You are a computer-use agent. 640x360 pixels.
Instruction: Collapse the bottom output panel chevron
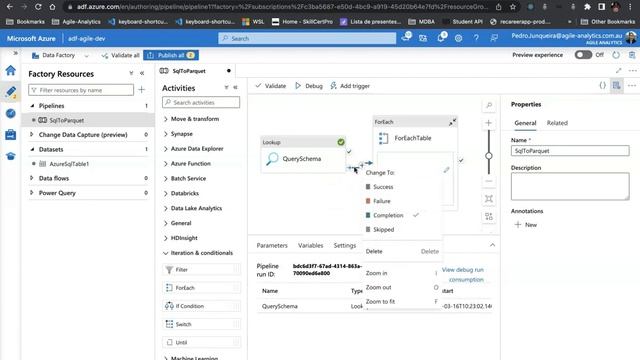tap(492, 245)
